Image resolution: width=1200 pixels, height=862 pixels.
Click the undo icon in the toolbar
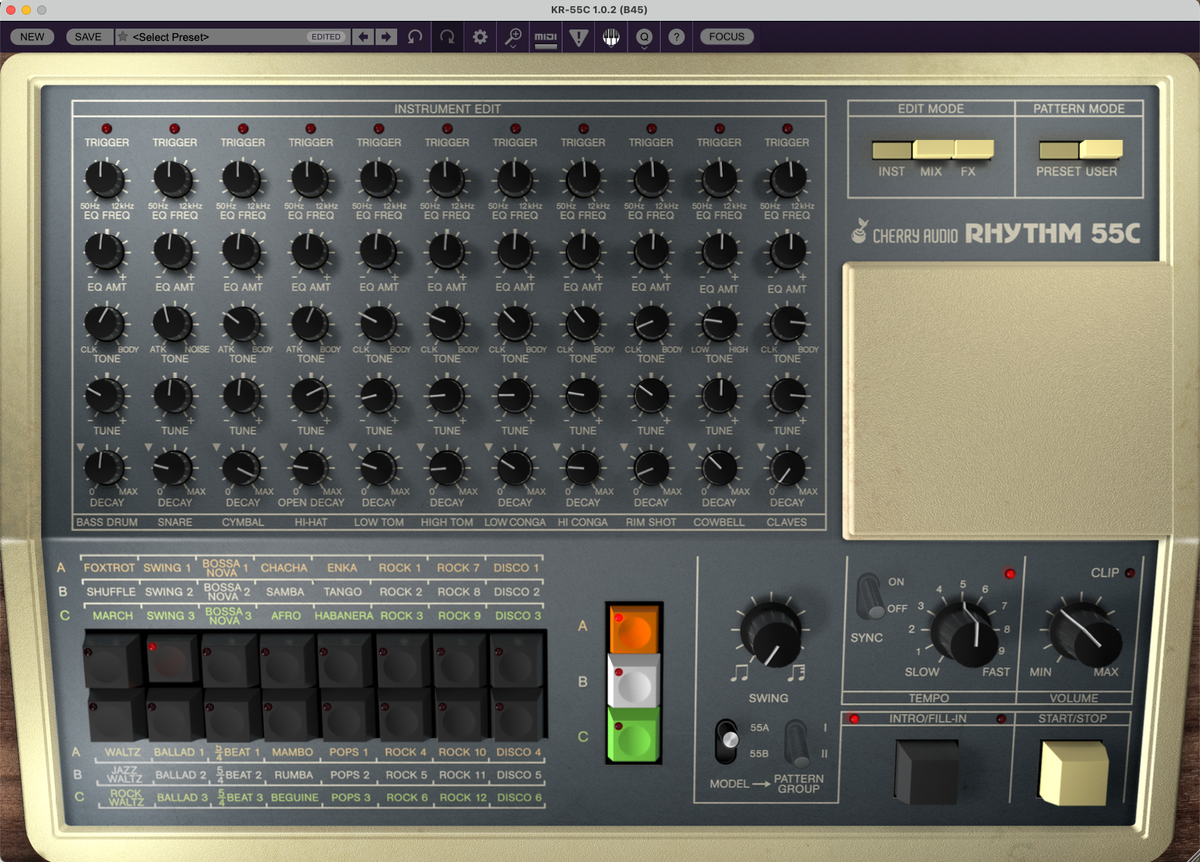(415, 37)
